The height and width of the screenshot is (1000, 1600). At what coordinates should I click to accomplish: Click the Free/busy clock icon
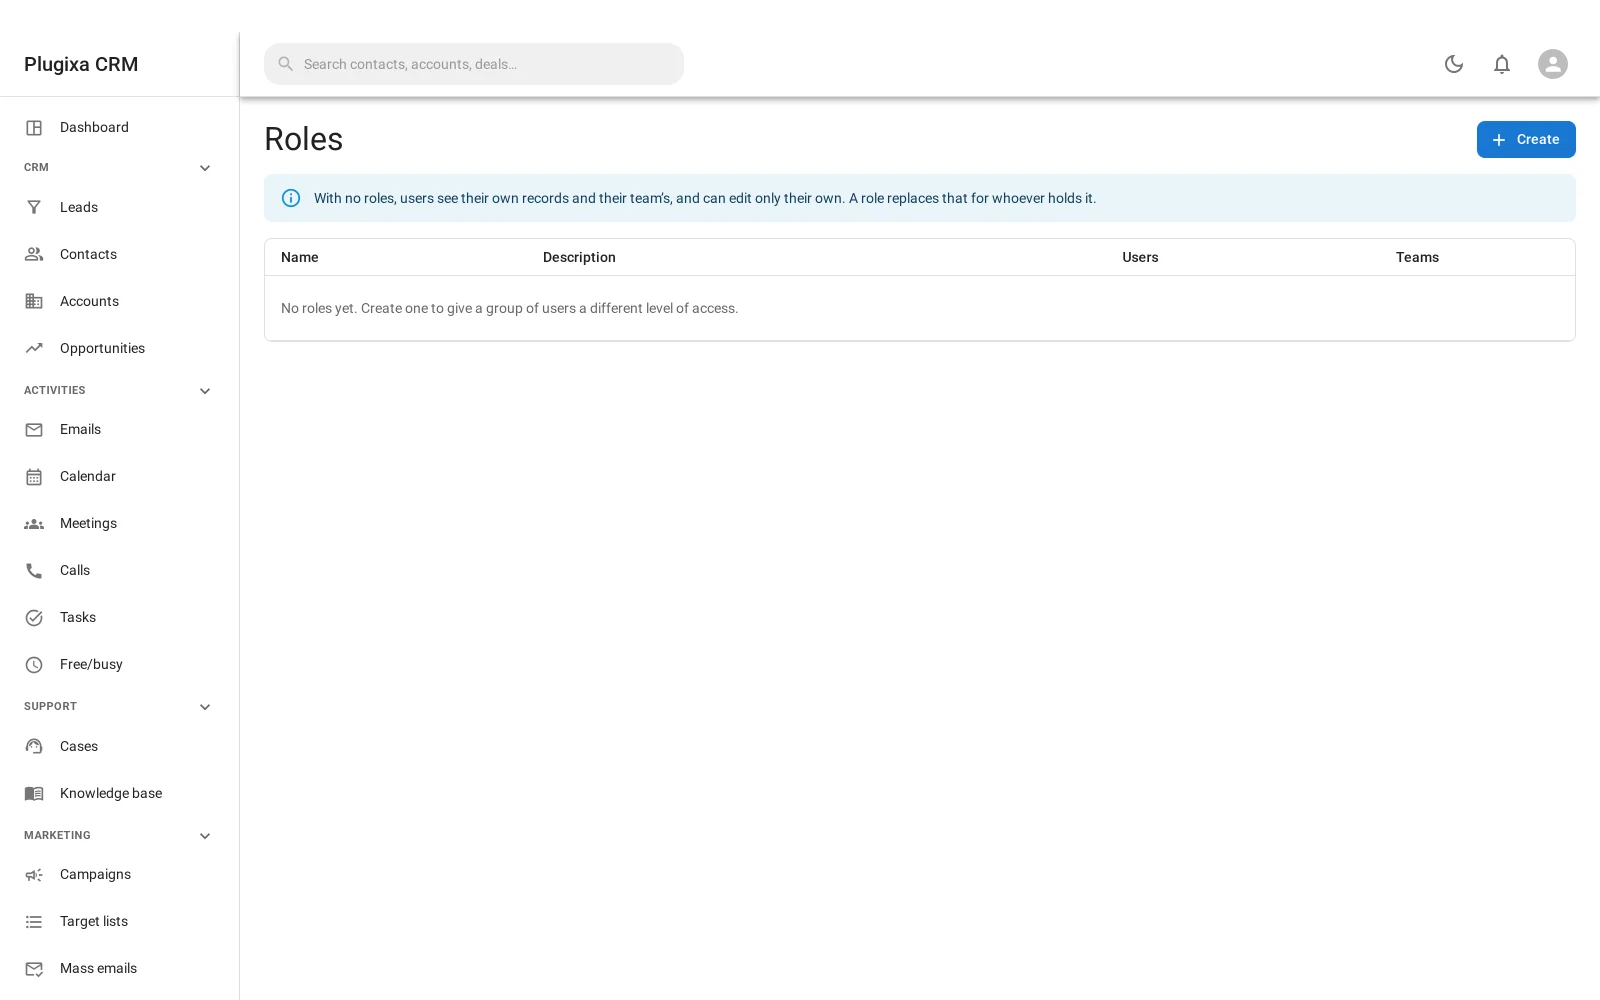click(34, 665)
